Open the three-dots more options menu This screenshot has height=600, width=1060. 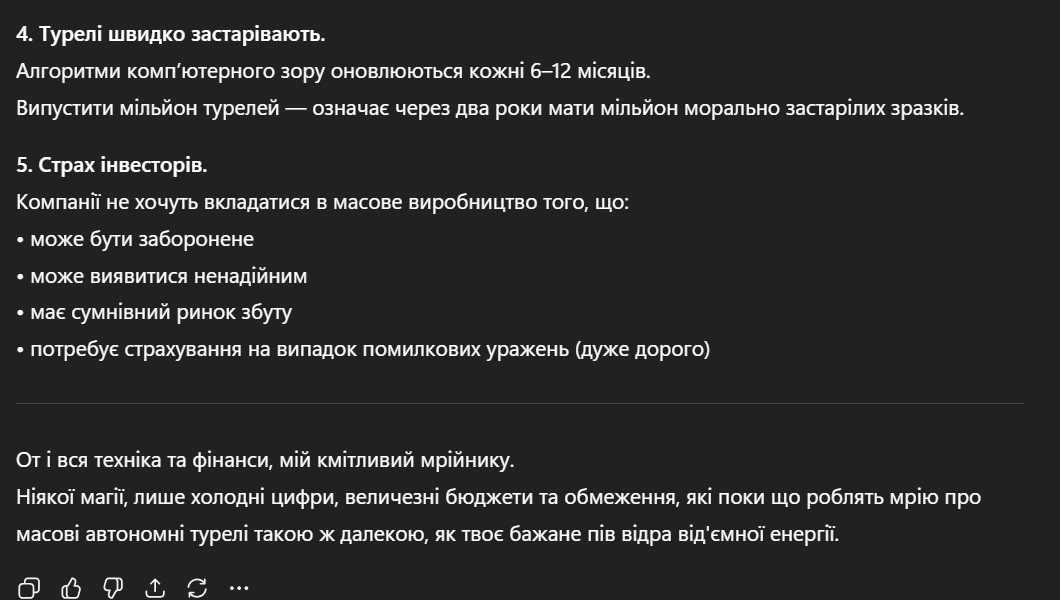pyautogui.click(x=239, y=588)
